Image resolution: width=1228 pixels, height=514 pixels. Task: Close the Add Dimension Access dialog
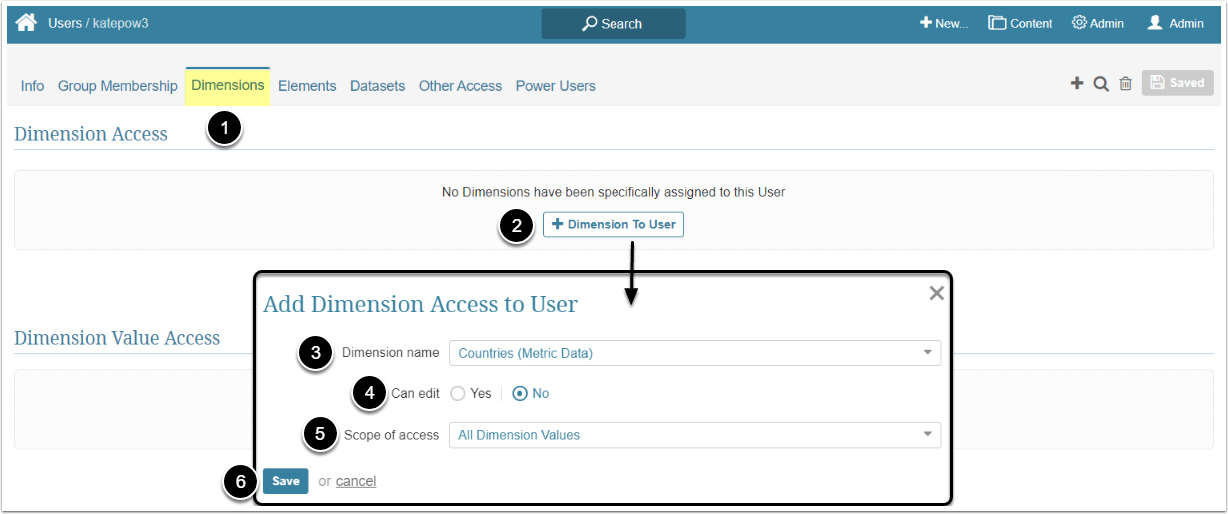(x=936, y=293)
